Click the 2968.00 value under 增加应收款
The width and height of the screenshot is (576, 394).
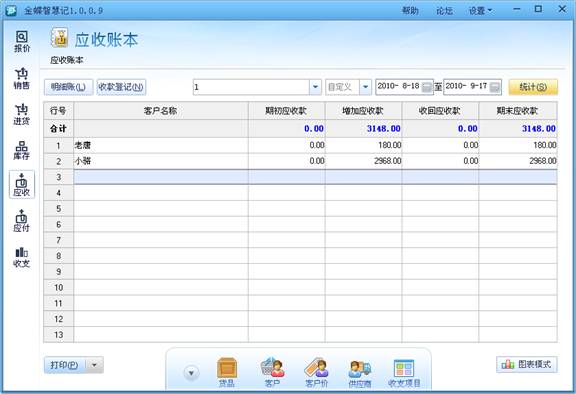pyautogui.click(x=388, y=161)
